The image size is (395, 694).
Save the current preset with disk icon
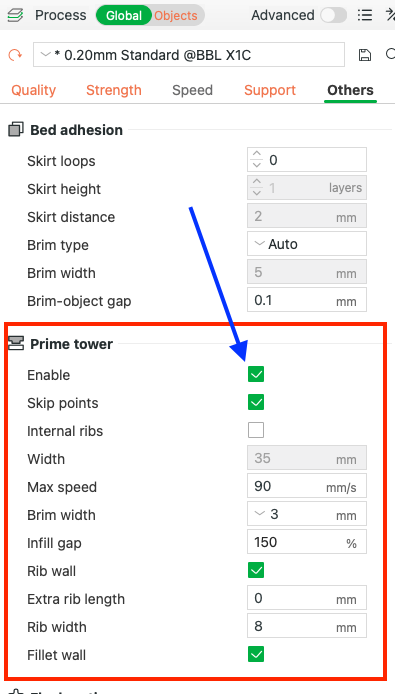[364, 55]
